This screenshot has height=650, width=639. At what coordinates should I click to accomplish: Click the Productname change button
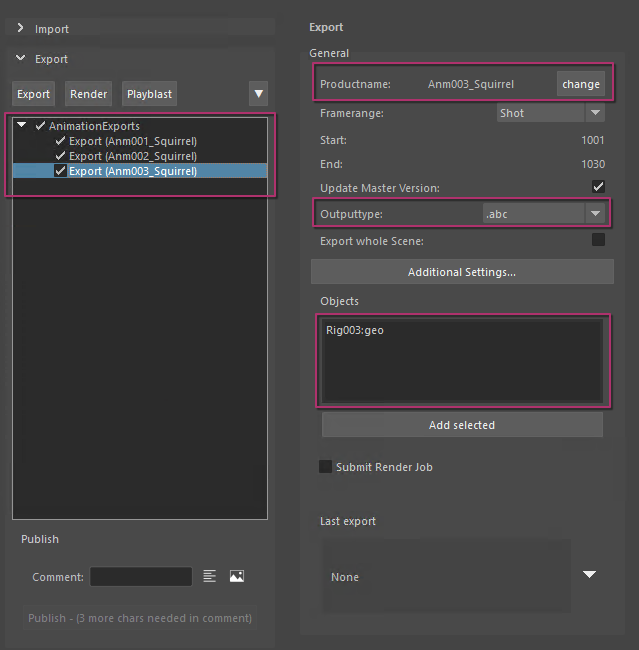[x=581, y=84]
